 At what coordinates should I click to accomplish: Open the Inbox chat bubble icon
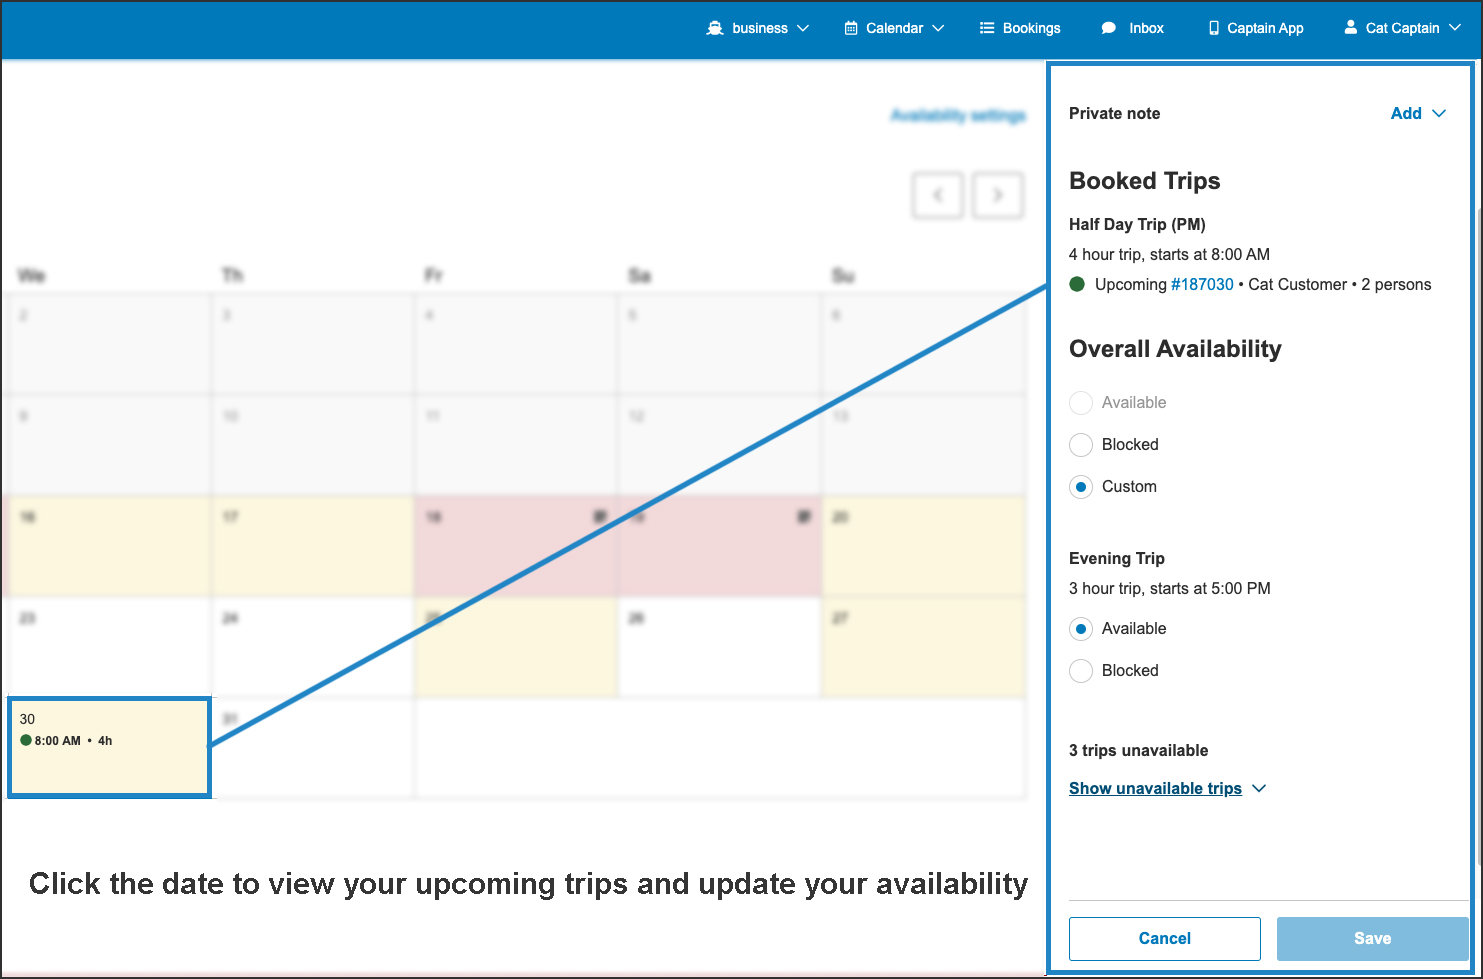point(1109,28)
